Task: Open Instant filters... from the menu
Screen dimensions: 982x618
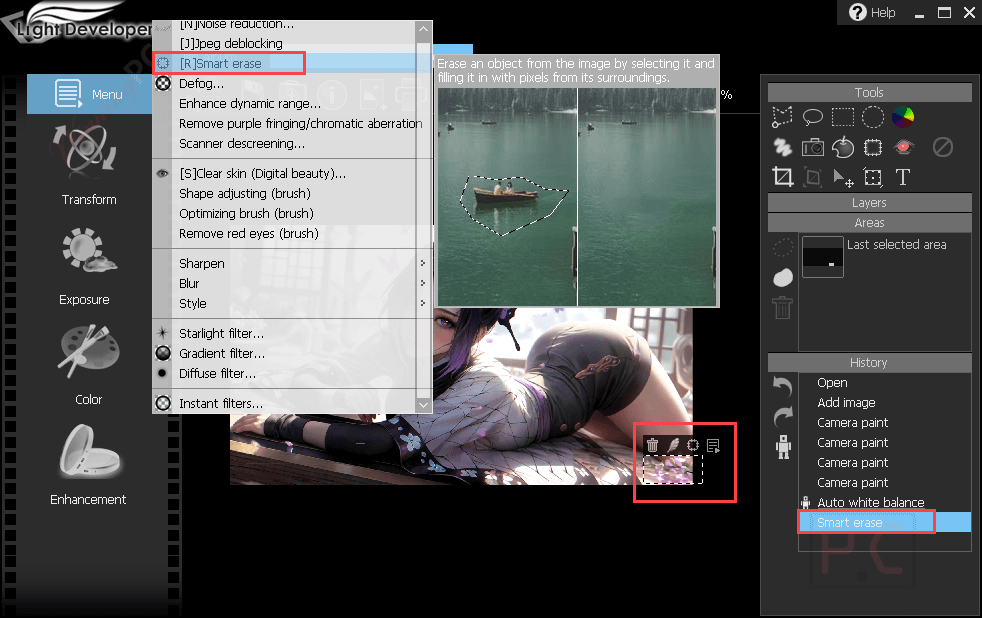Action: pyautogui.click(x=284, y=404)
